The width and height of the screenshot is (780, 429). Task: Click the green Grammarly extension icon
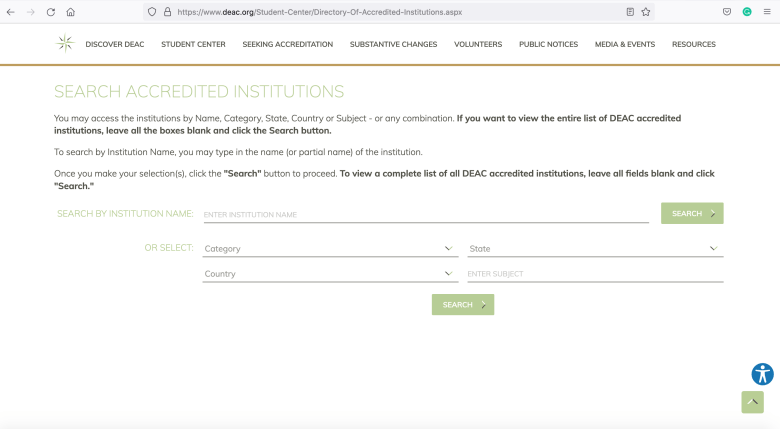tap(747, 12)
